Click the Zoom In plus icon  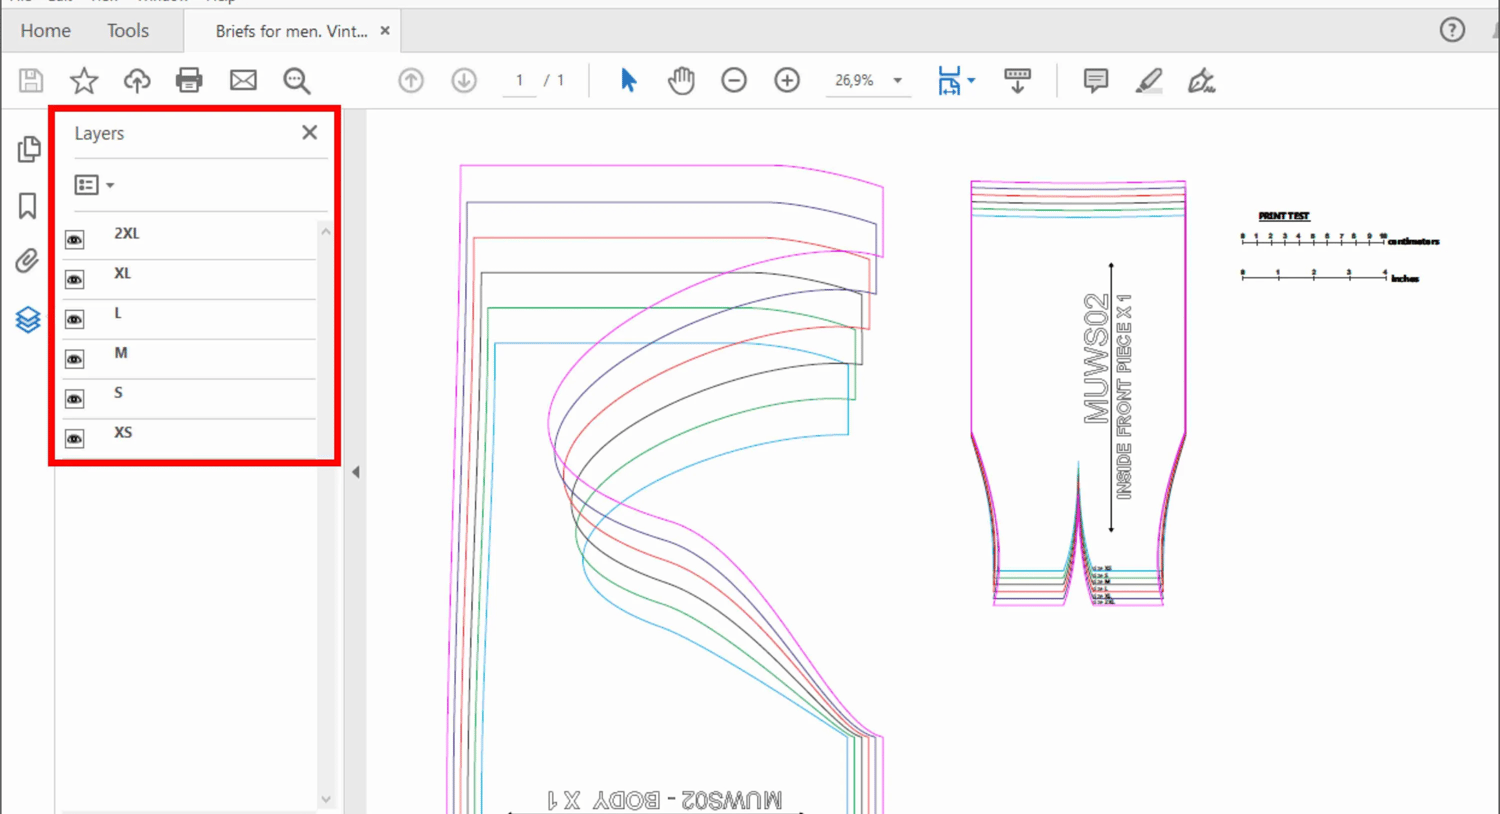coord(787,80)
